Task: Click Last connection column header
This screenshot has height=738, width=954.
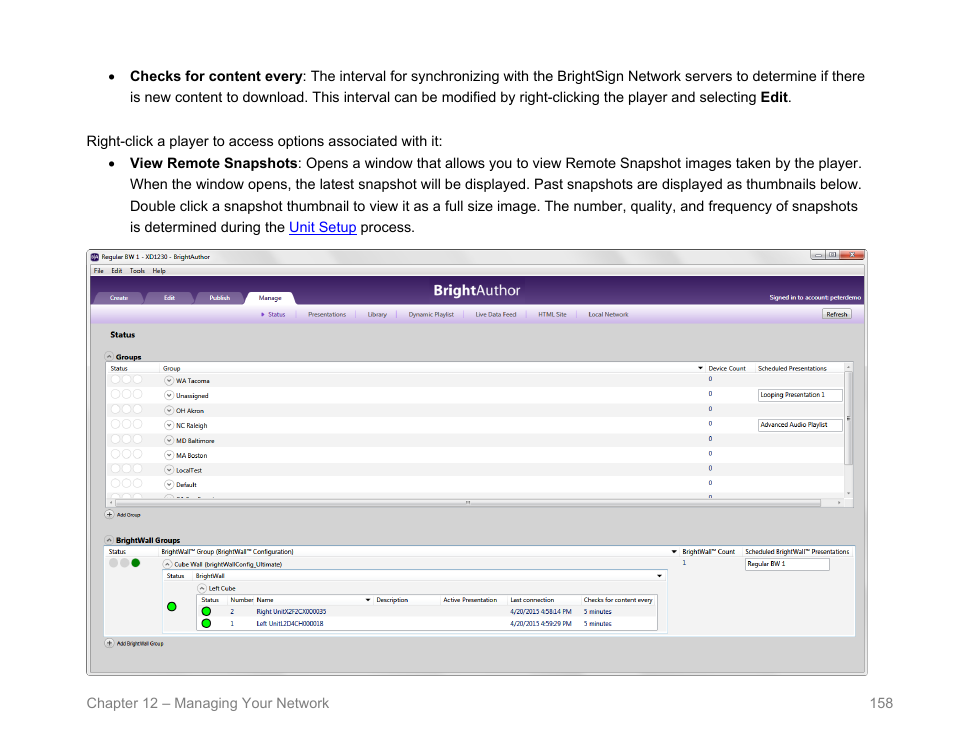Action: pos(532,600)
